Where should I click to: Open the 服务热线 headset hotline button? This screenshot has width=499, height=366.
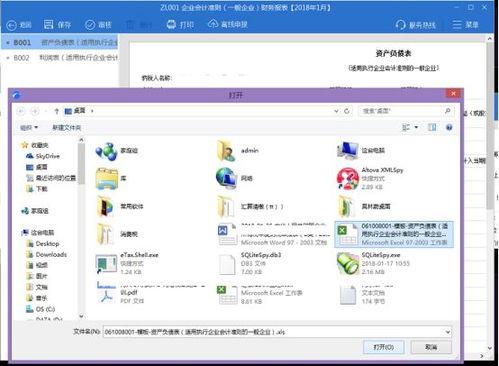click(x=415, y=25)
